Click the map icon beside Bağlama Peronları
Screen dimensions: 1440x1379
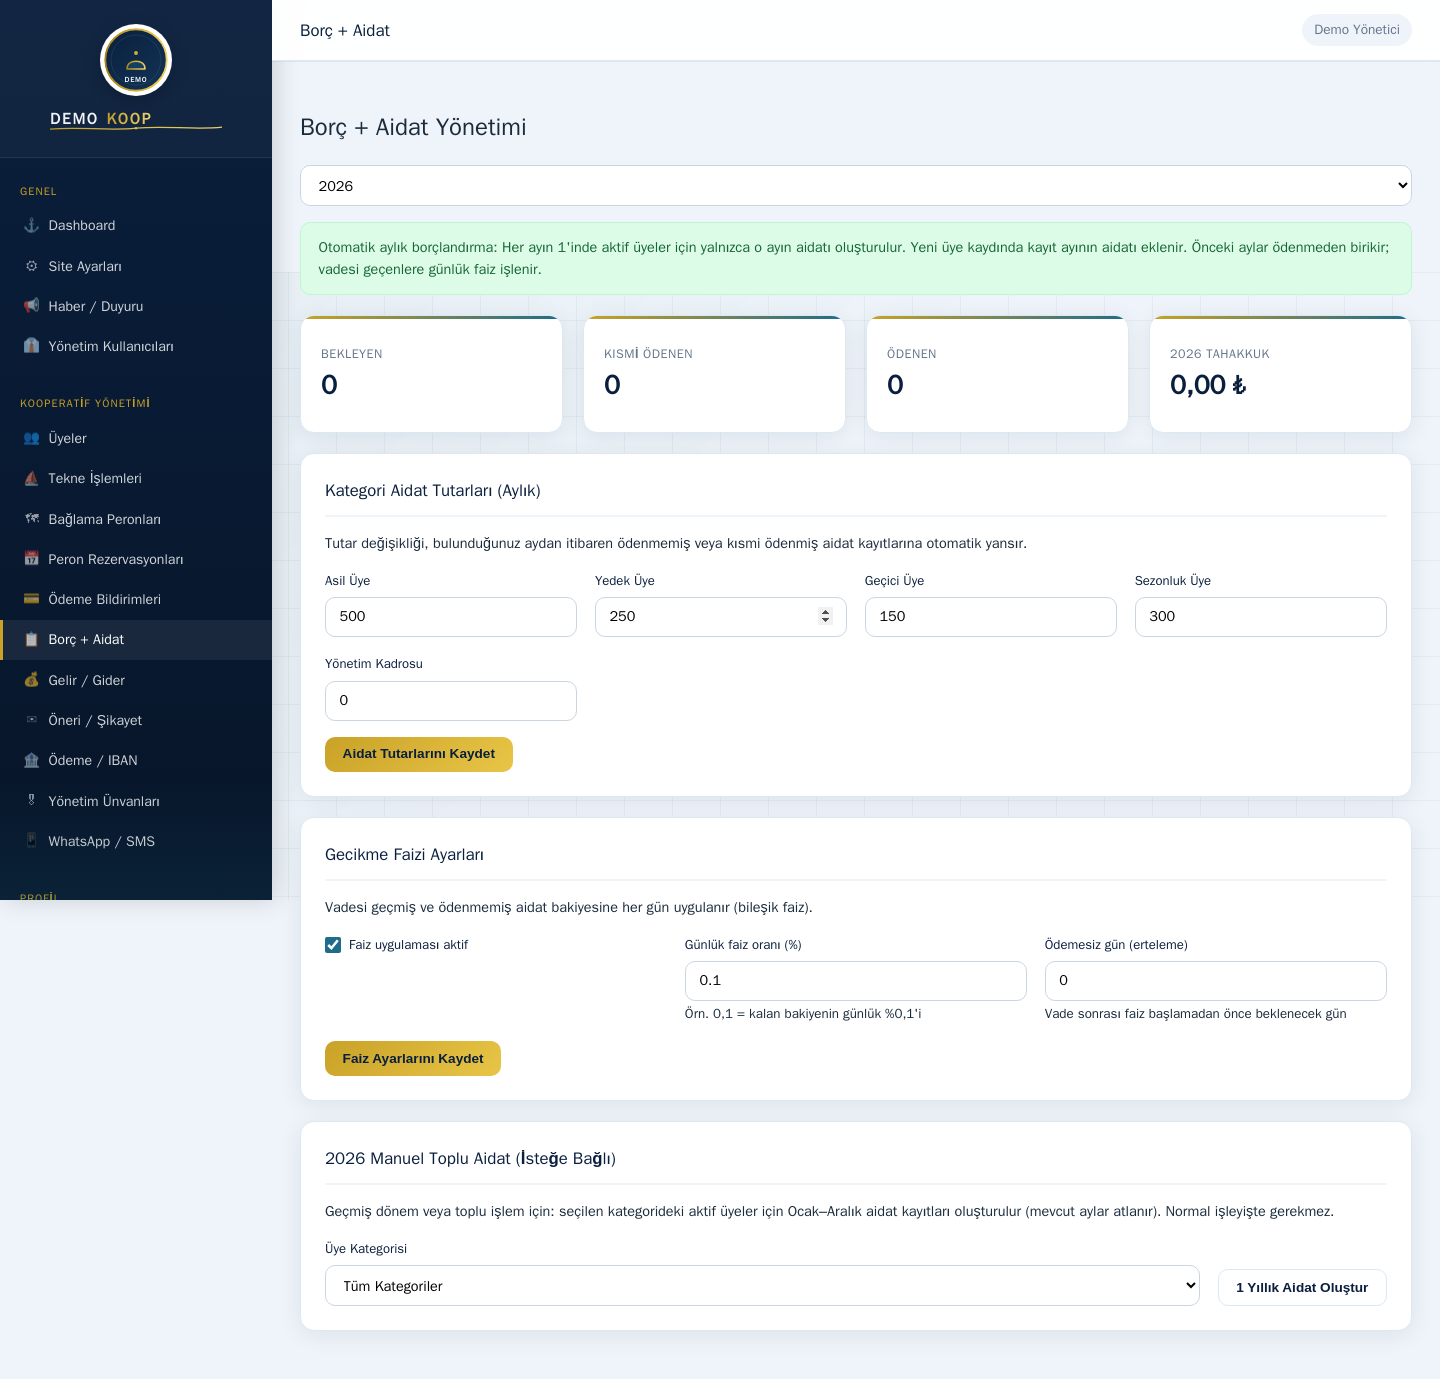(32, 519)
